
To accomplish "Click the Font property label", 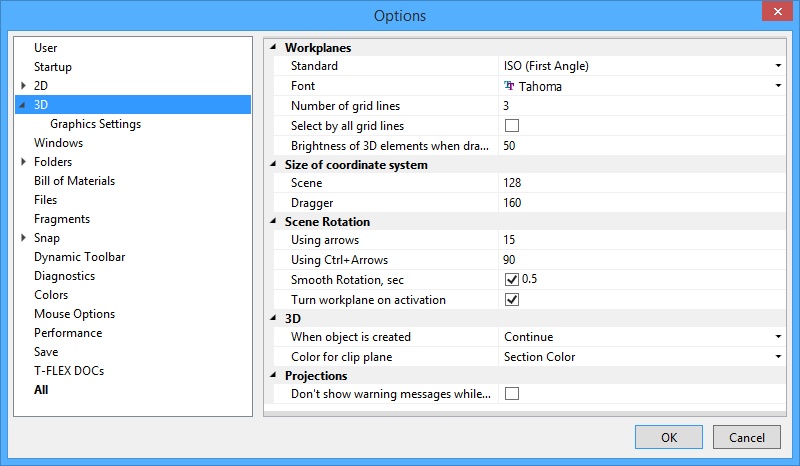I will point(303,86).
